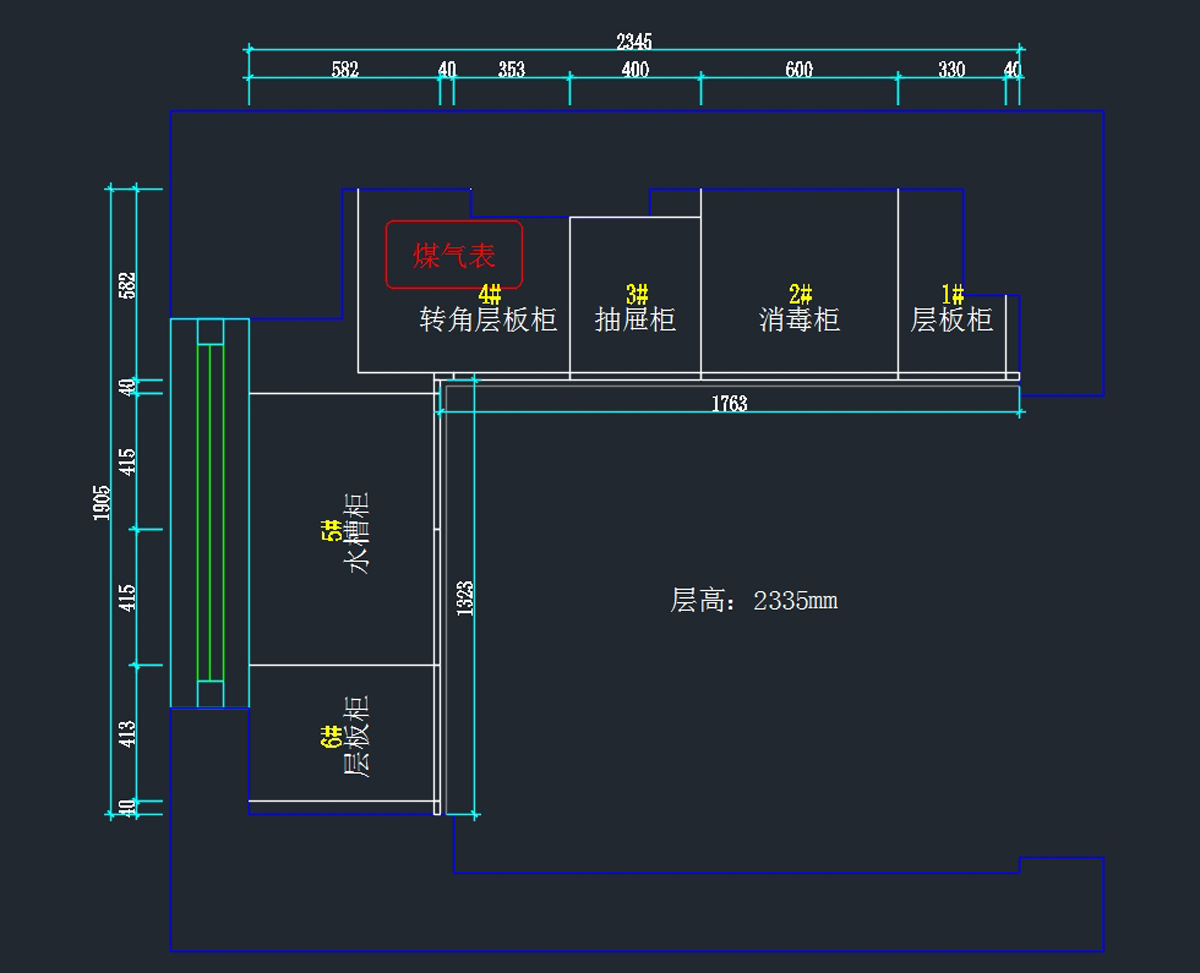Click the 400 dimension above 抽屉柜
Viewport: 1200px width, 973px height.
(x=635, y=70)
